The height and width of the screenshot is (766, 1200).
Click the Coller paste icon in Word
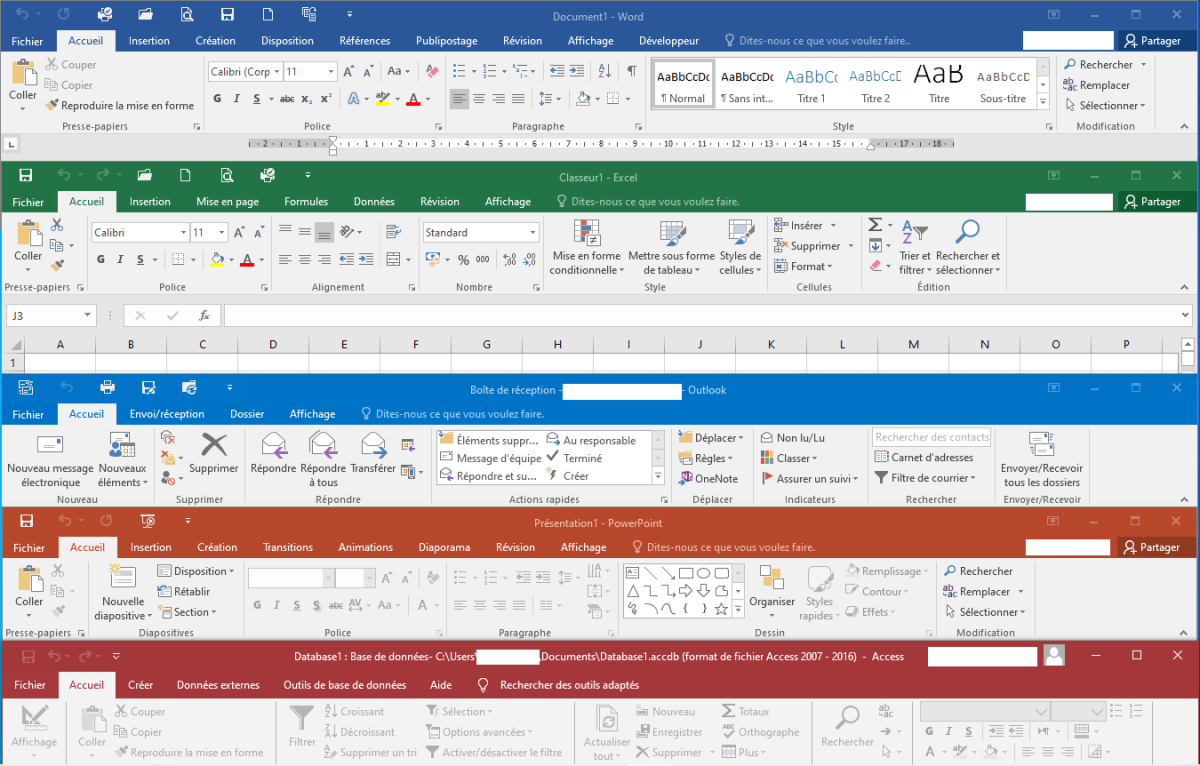23,73
